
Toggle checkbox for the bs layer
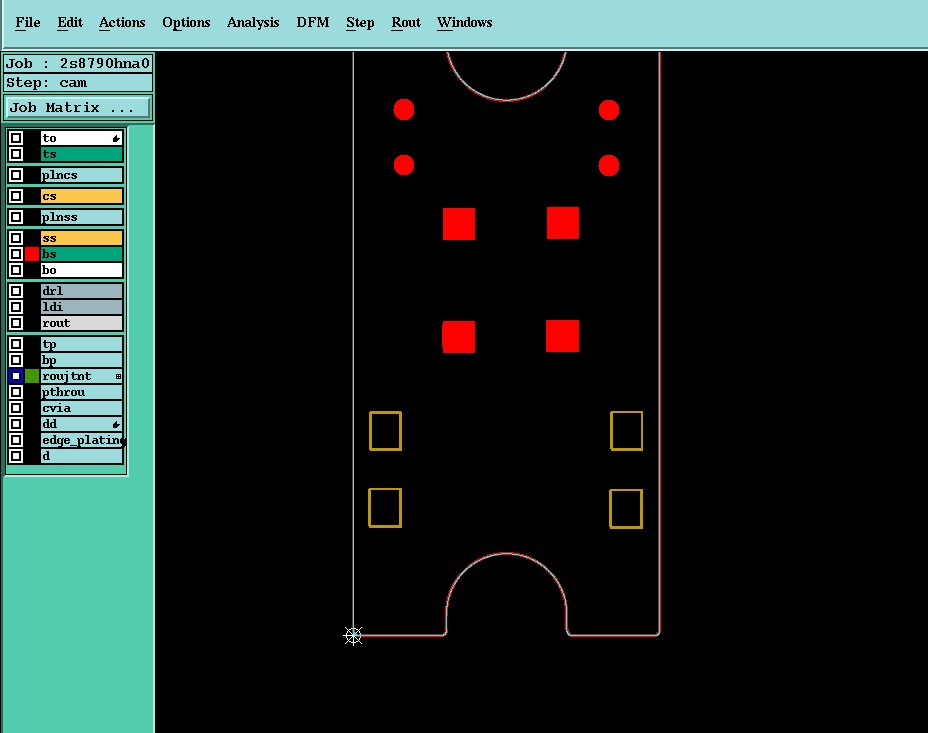click(16, 254)
